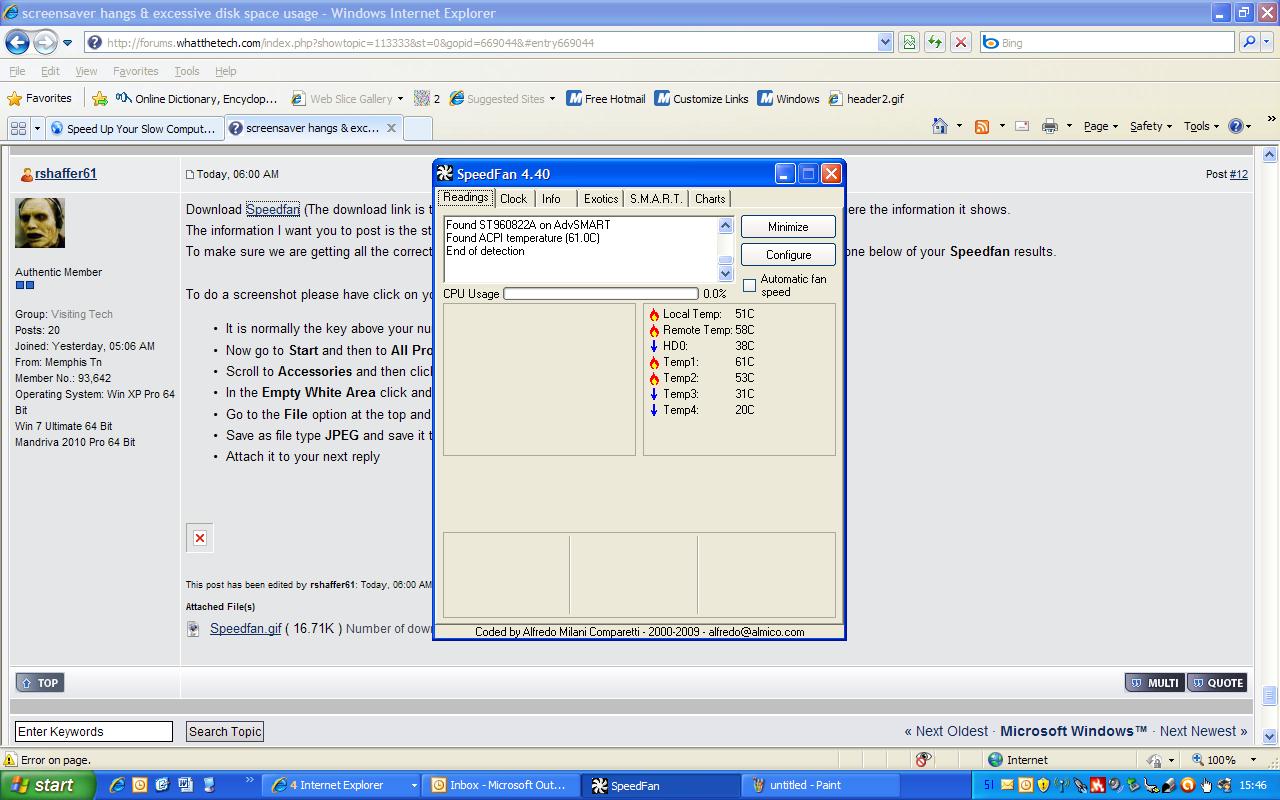Open the Edit menu
The height and width of the screenshot is (800, 1280).
click(50, 71)
